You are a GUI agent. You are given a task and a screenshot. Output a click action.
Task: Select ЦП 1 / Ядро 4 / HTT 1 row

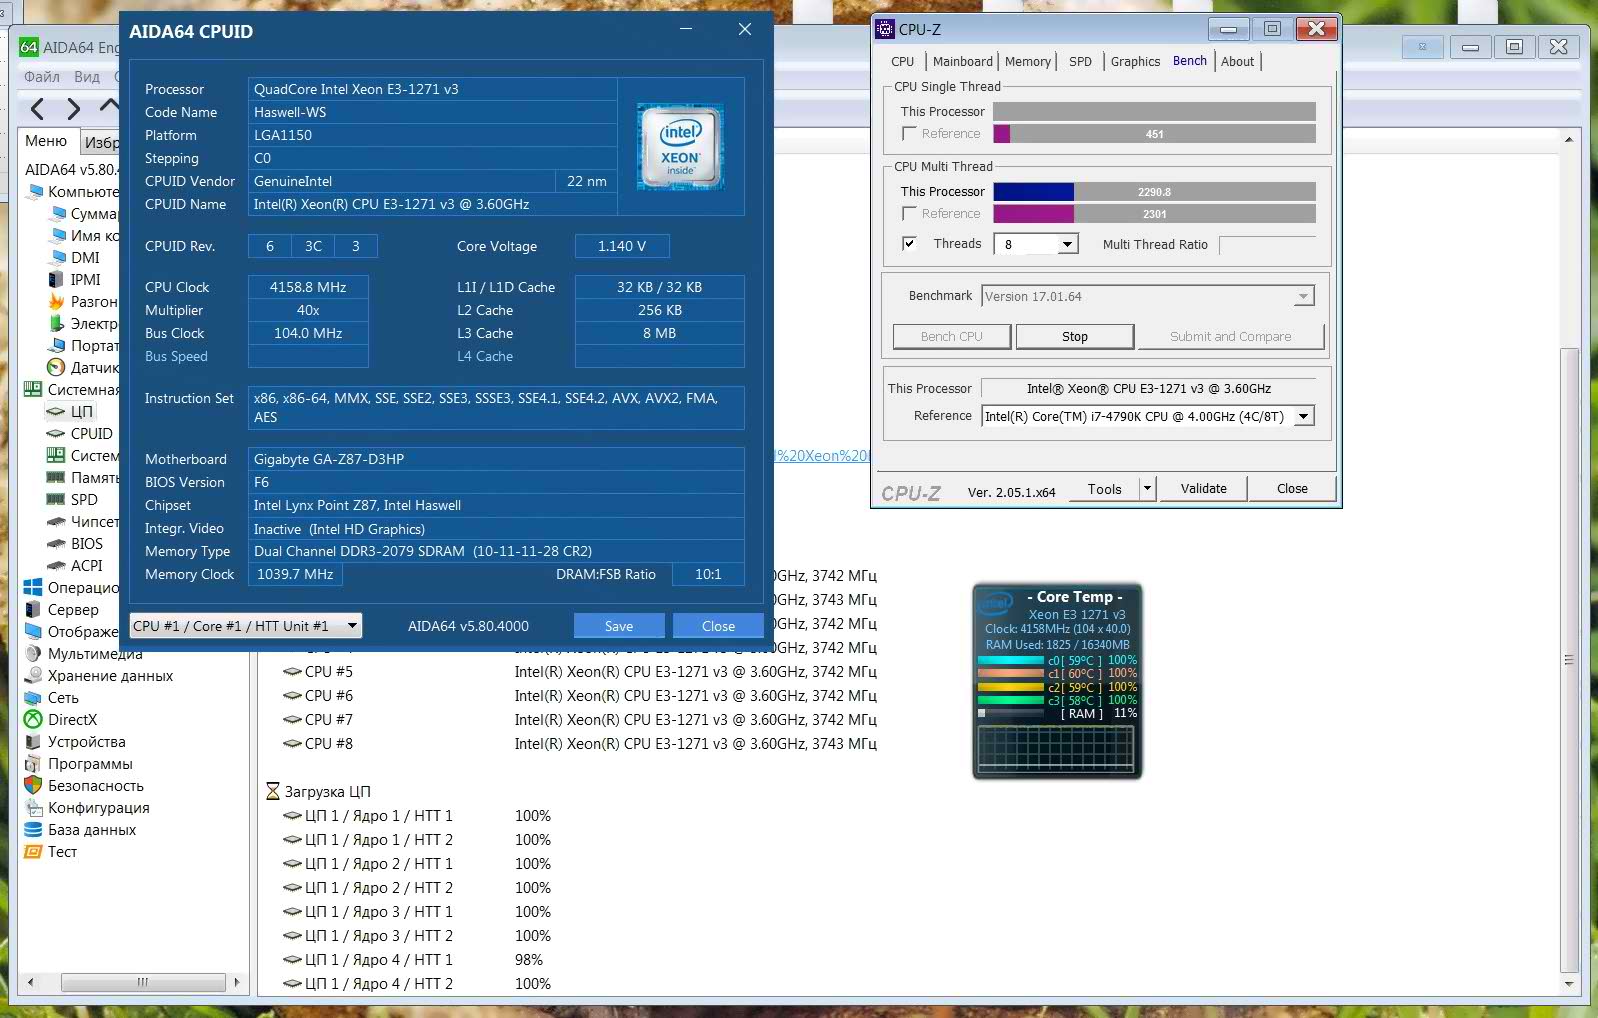click(x=417, y=960)
